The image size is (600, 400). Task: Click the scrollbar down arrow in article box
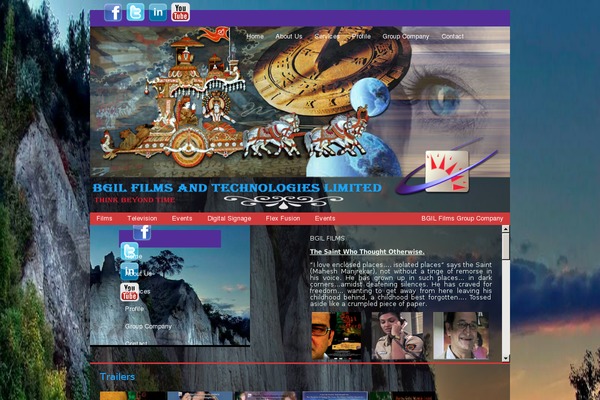coord(505,358)
